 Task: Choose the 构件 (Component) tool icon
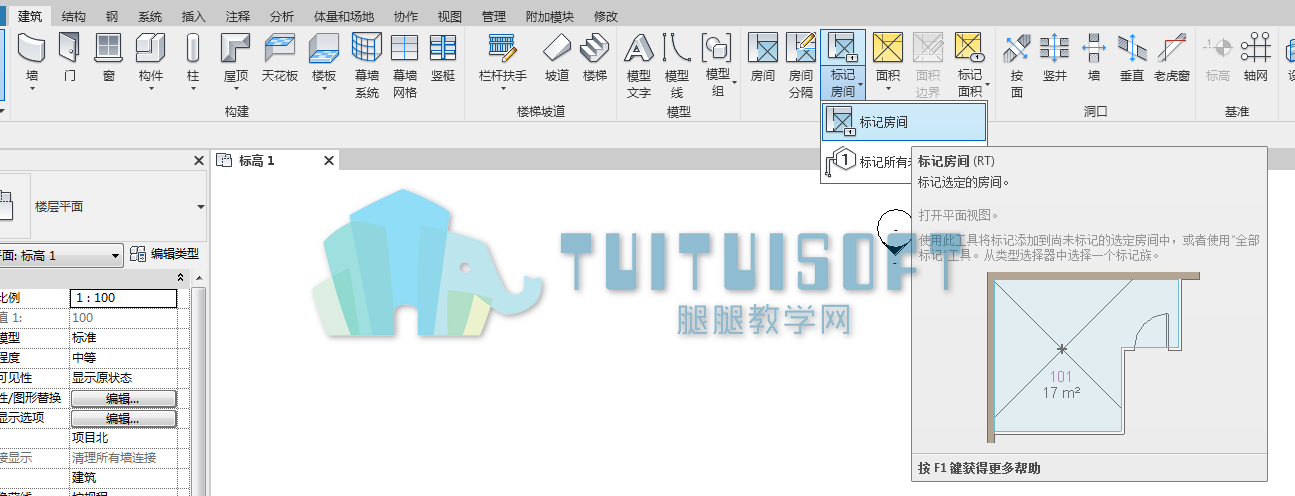pos(150,47)
